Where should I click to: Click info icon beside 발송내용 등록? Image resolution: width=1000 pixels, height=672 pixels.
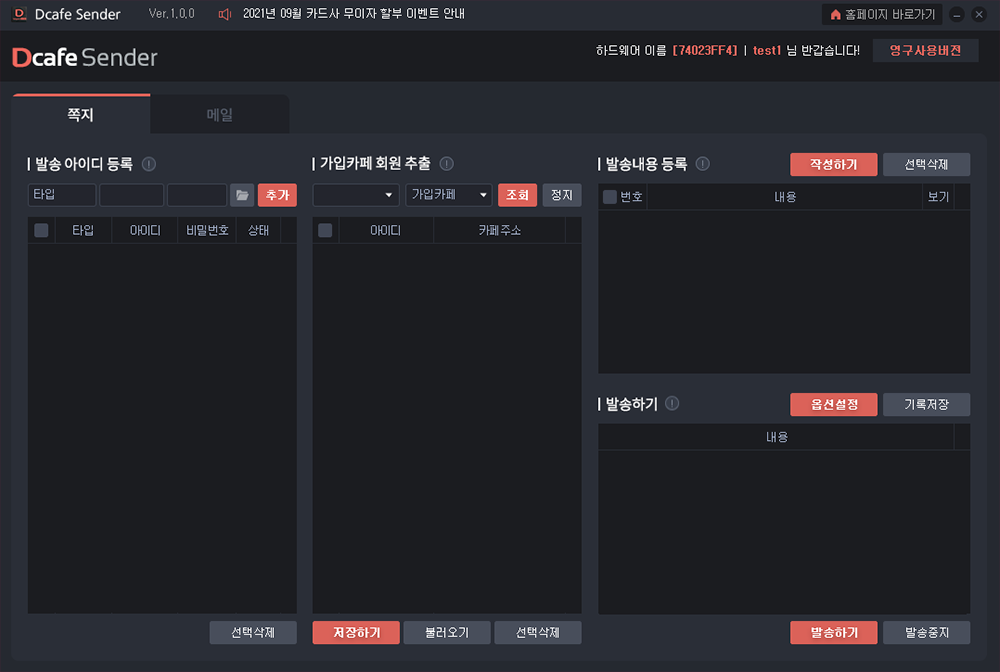pyautogui.click(x=702, y=164)
